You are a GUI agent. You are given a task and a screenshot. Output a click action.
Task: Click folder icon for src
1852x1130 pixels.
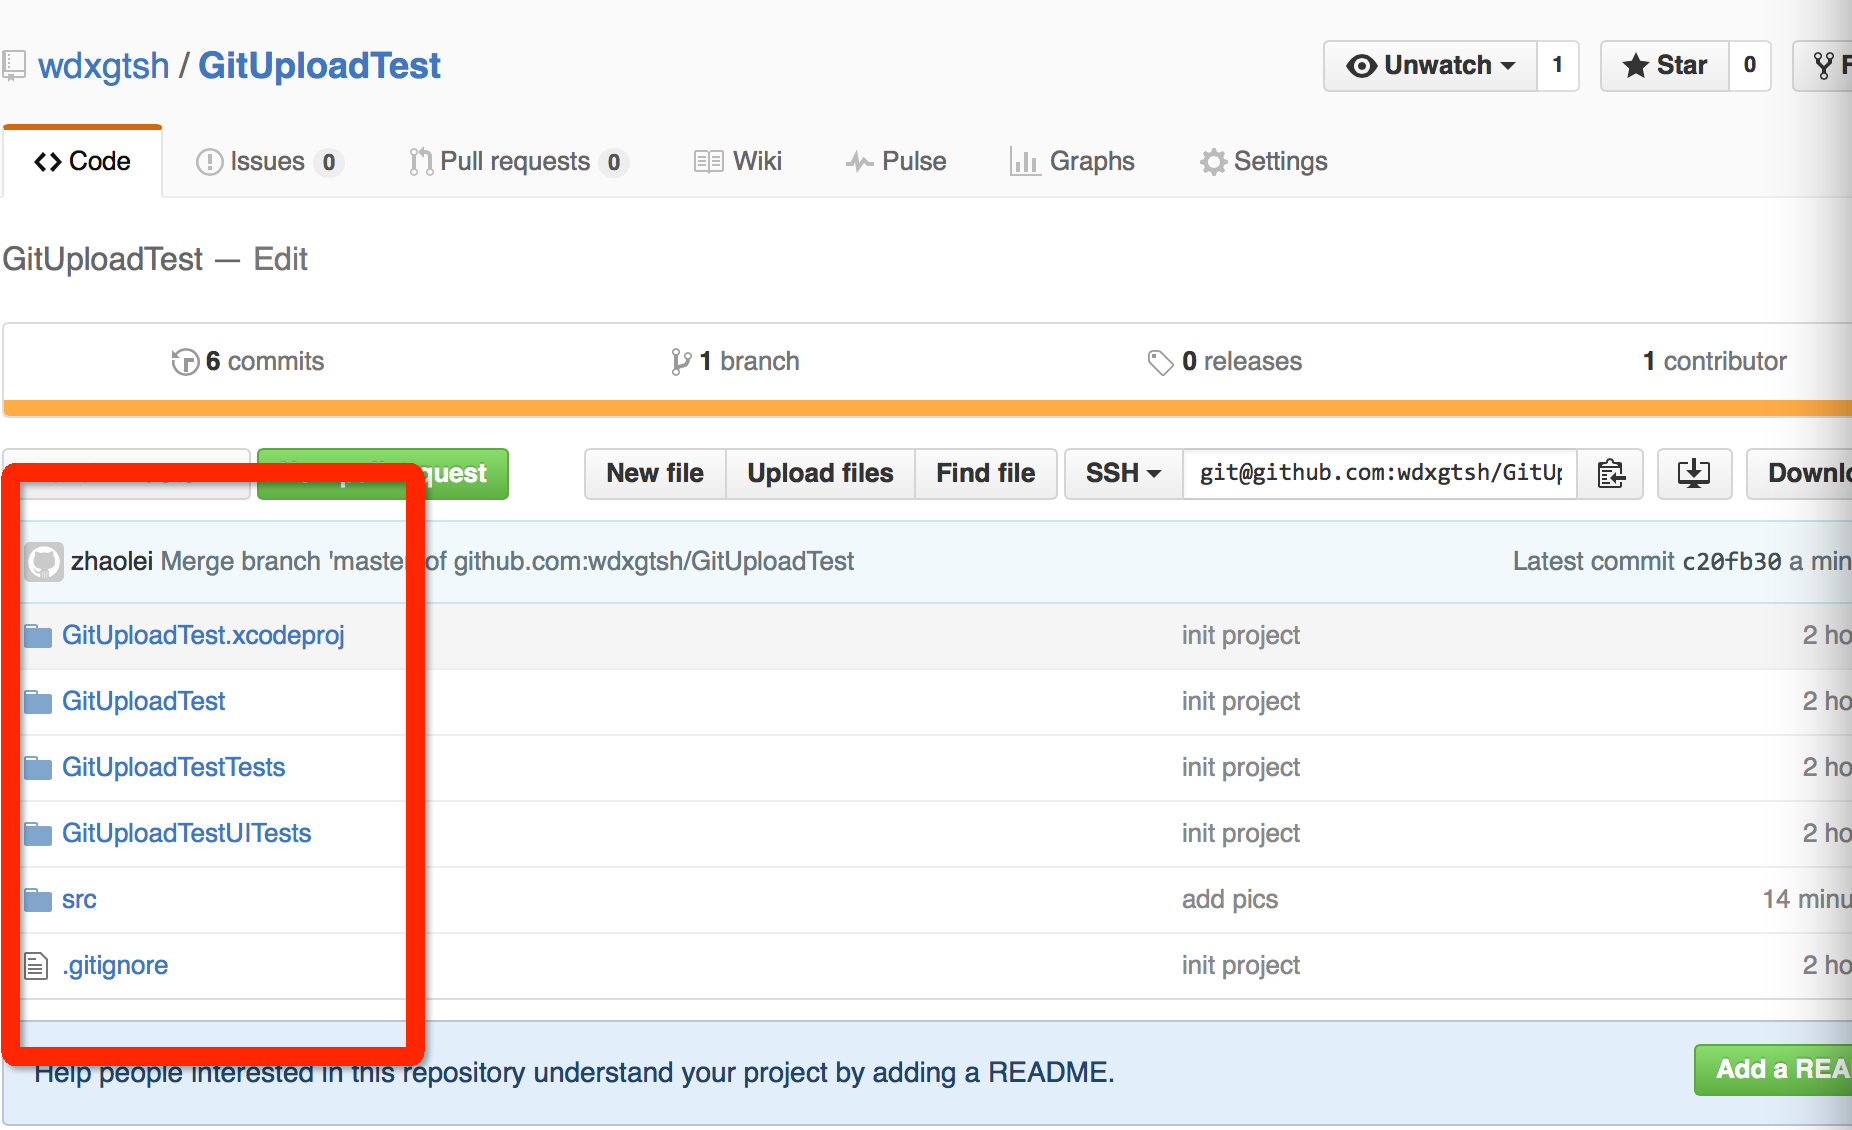point(38,900)
